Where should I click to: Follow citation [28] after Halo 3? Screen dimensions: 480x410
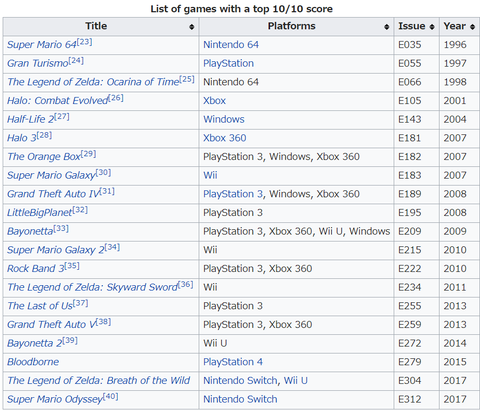[44, 135]
